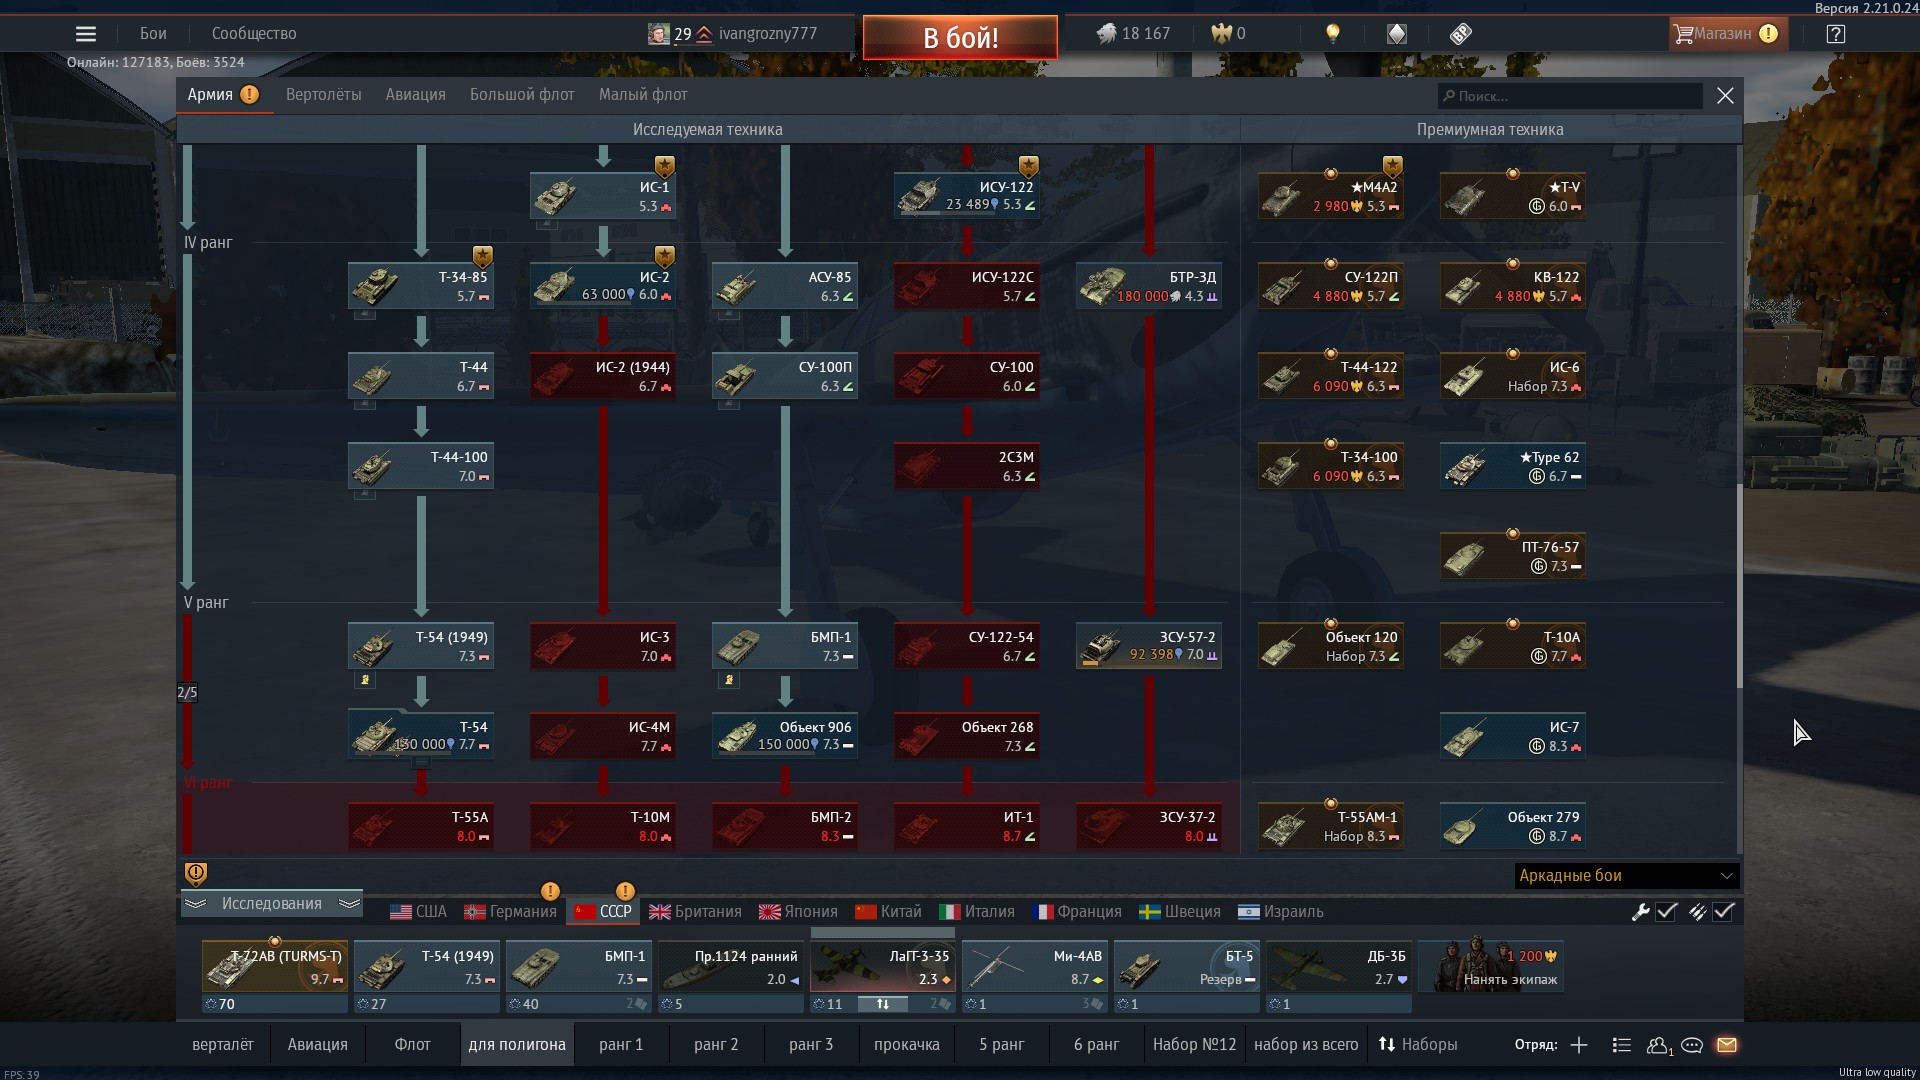Open the contacts icon
Image resolution: width=1920 pixels, height=1080 pixels.
point(1658,1045)
